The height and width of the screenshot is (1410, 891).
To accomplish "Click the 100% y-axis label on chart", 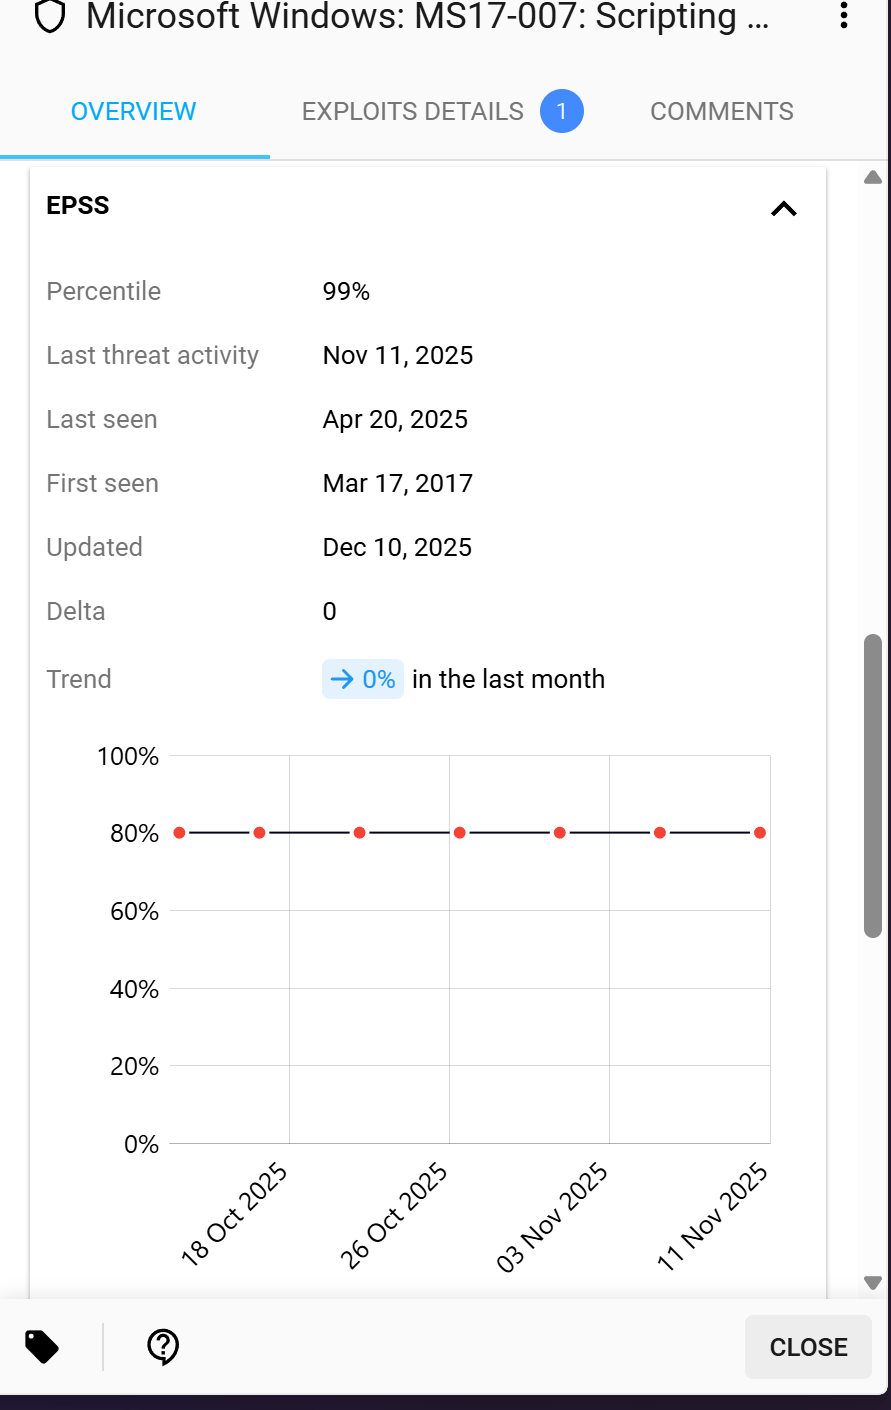I will [x=128, y=756].
